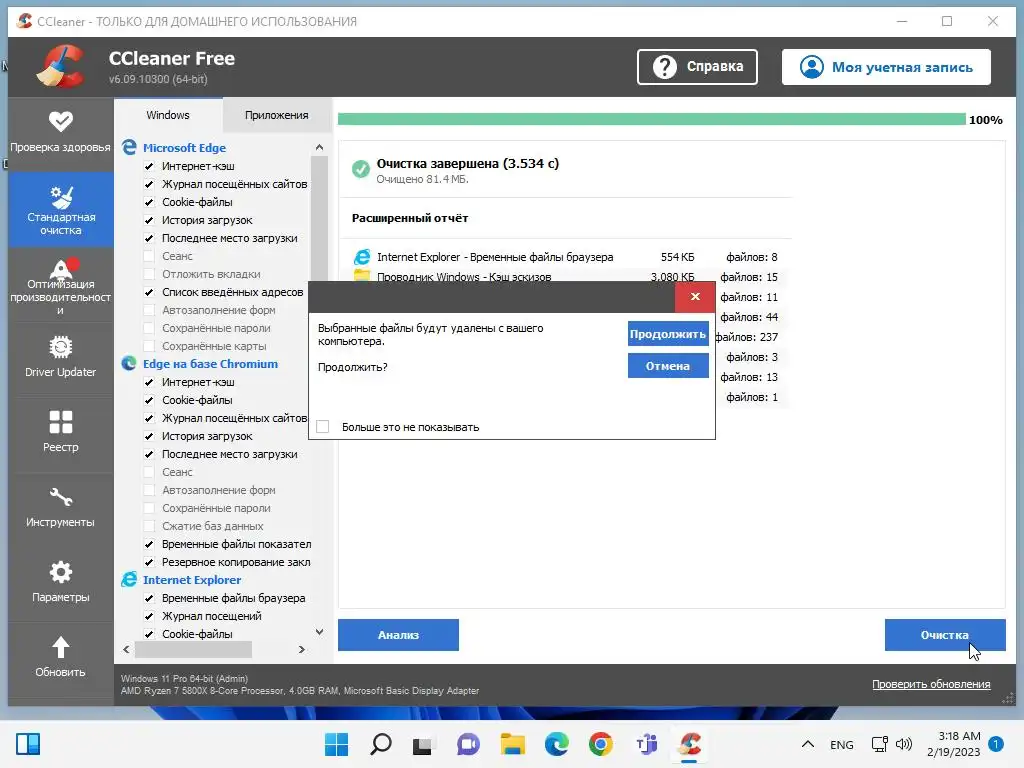Viewport: 1024px width, 768px height.
Task: Select the 'Расширенный отчёт' heading
Action: click(x=410, y=218)
